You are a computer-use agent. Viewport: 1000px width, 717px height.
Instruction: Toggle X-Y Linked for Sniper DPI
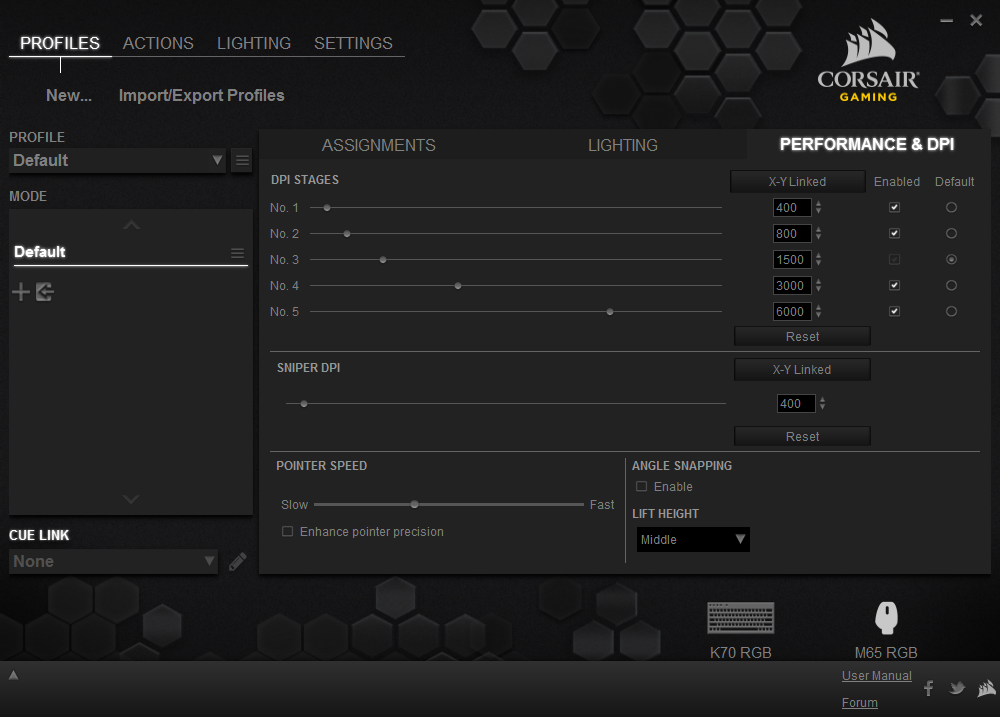point(802,370)
